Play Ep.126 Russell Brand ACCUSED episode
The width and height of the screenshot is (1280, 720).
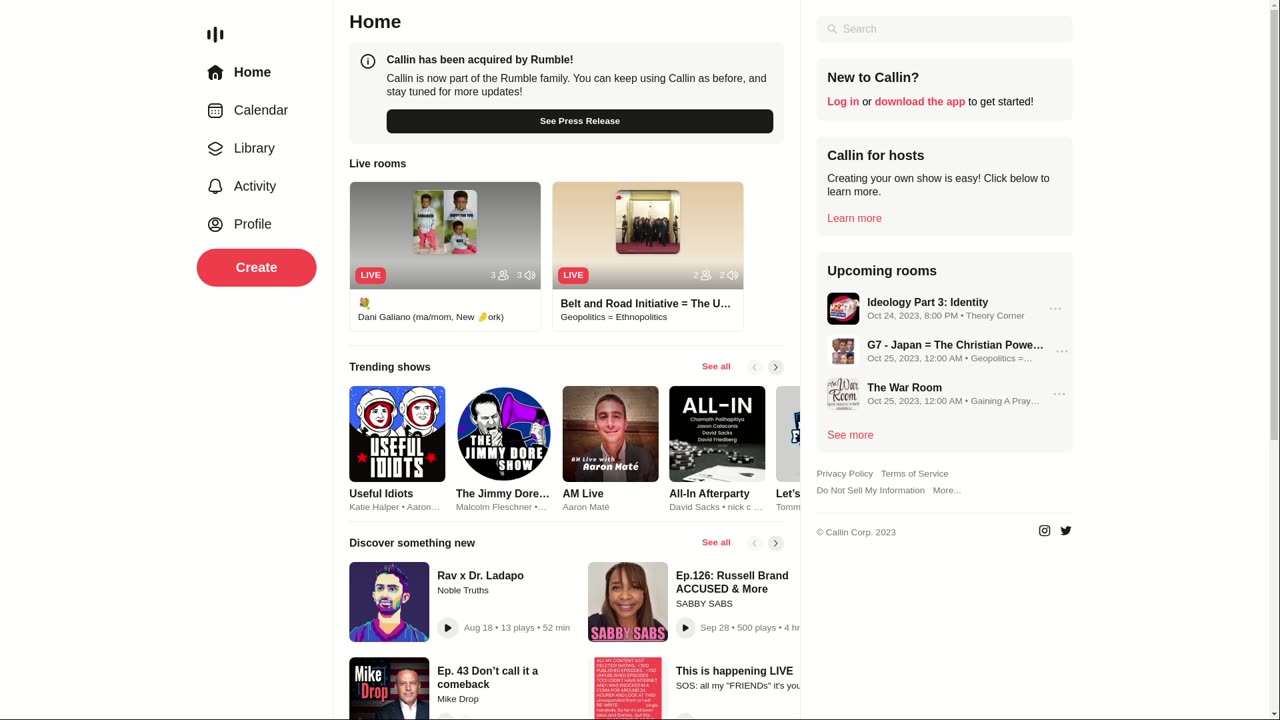click(x=685, y=628)
